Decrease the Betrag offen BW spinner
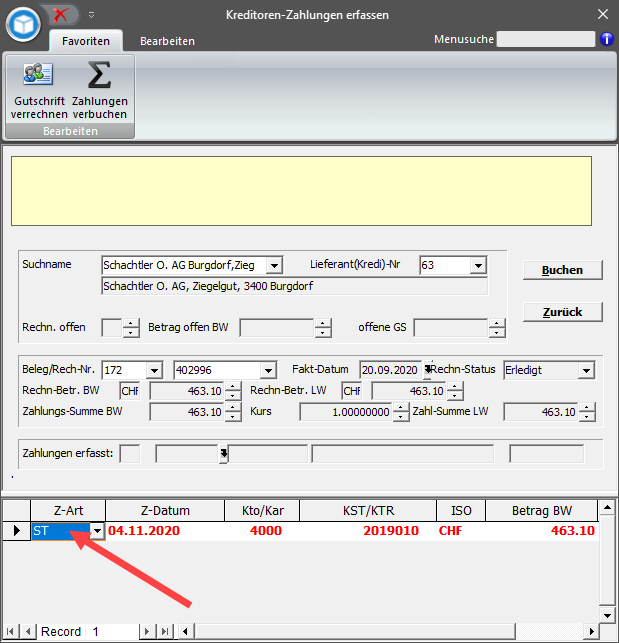The width and height of the screenshot is (619, 643). (323, 333)
